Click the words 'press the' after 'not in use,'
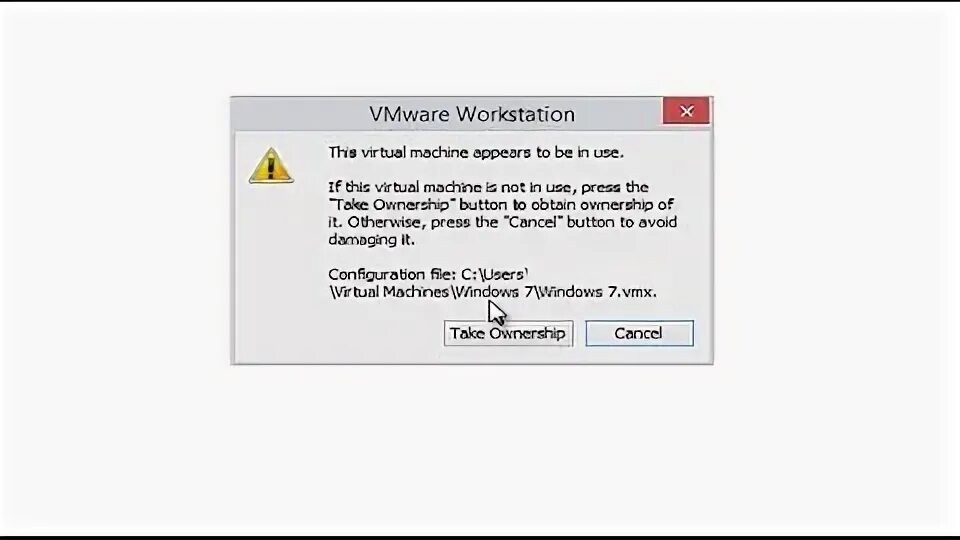This screenshot has width=960, height=540. pyautogui.click(x=614, y=187)
